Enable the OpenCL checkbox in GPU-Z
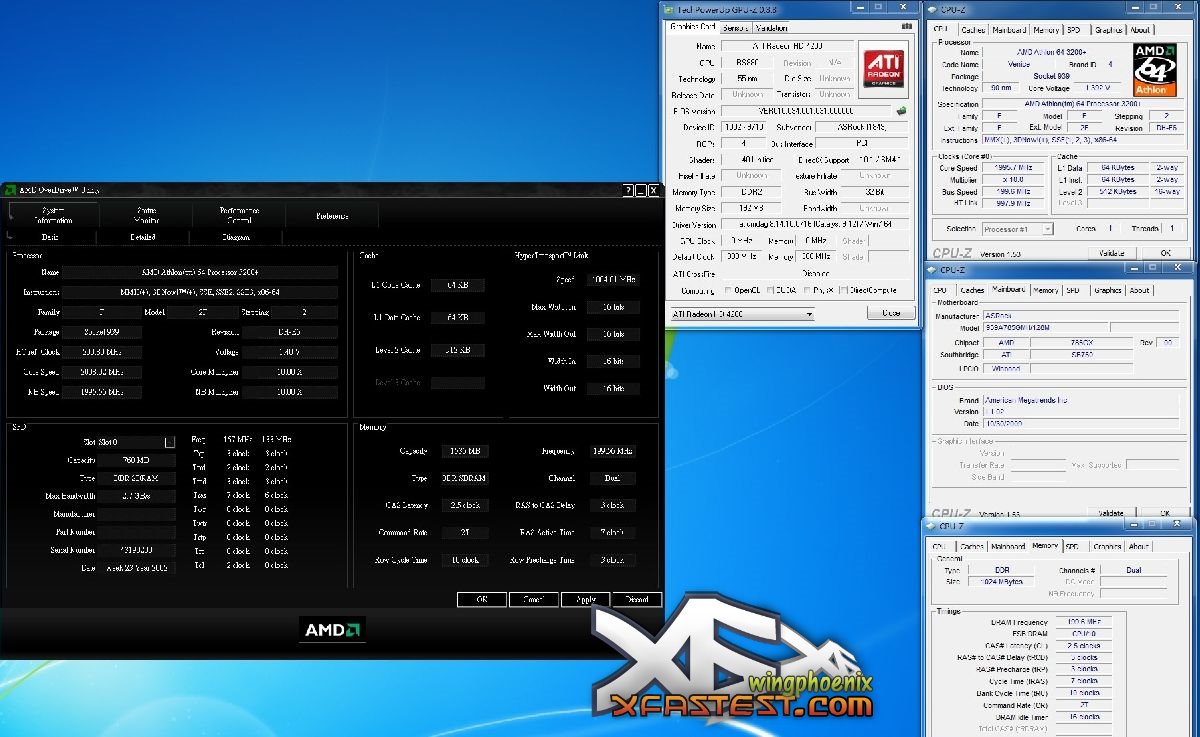Viewport: 1200px width, 737px height. 727,290
